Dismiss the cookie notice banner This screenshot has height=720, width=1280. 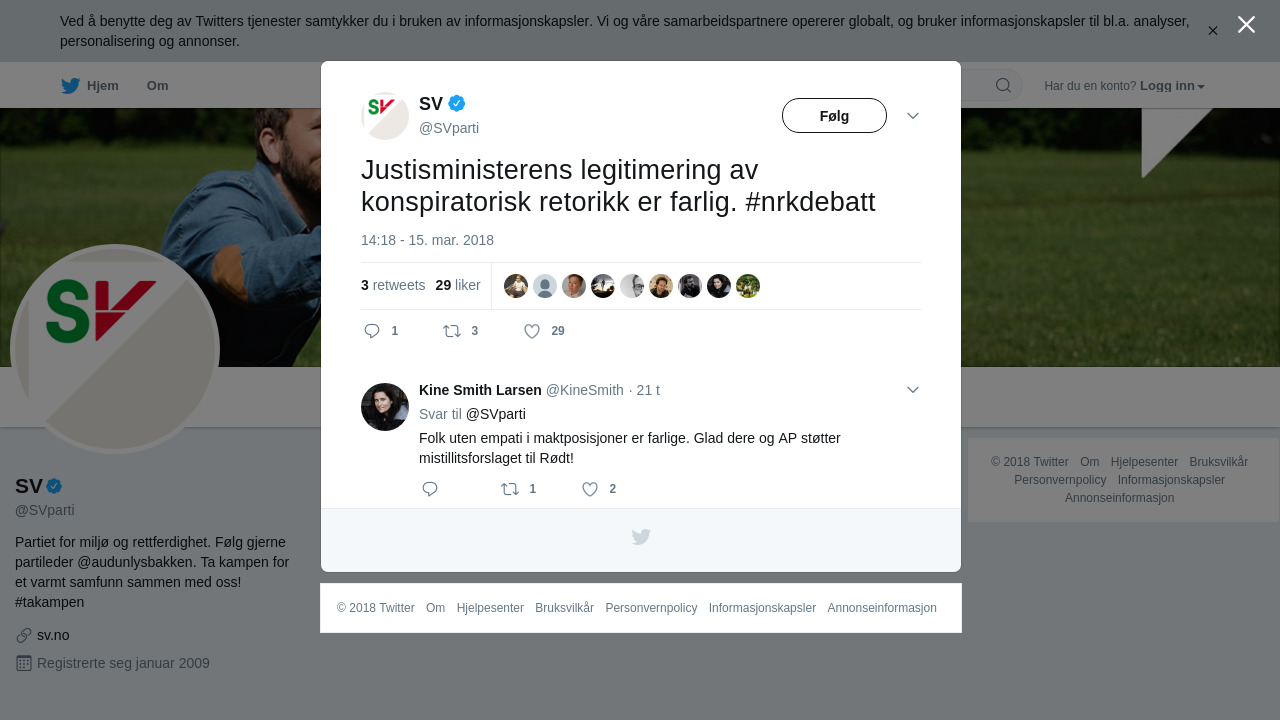tap(1212, 31)
